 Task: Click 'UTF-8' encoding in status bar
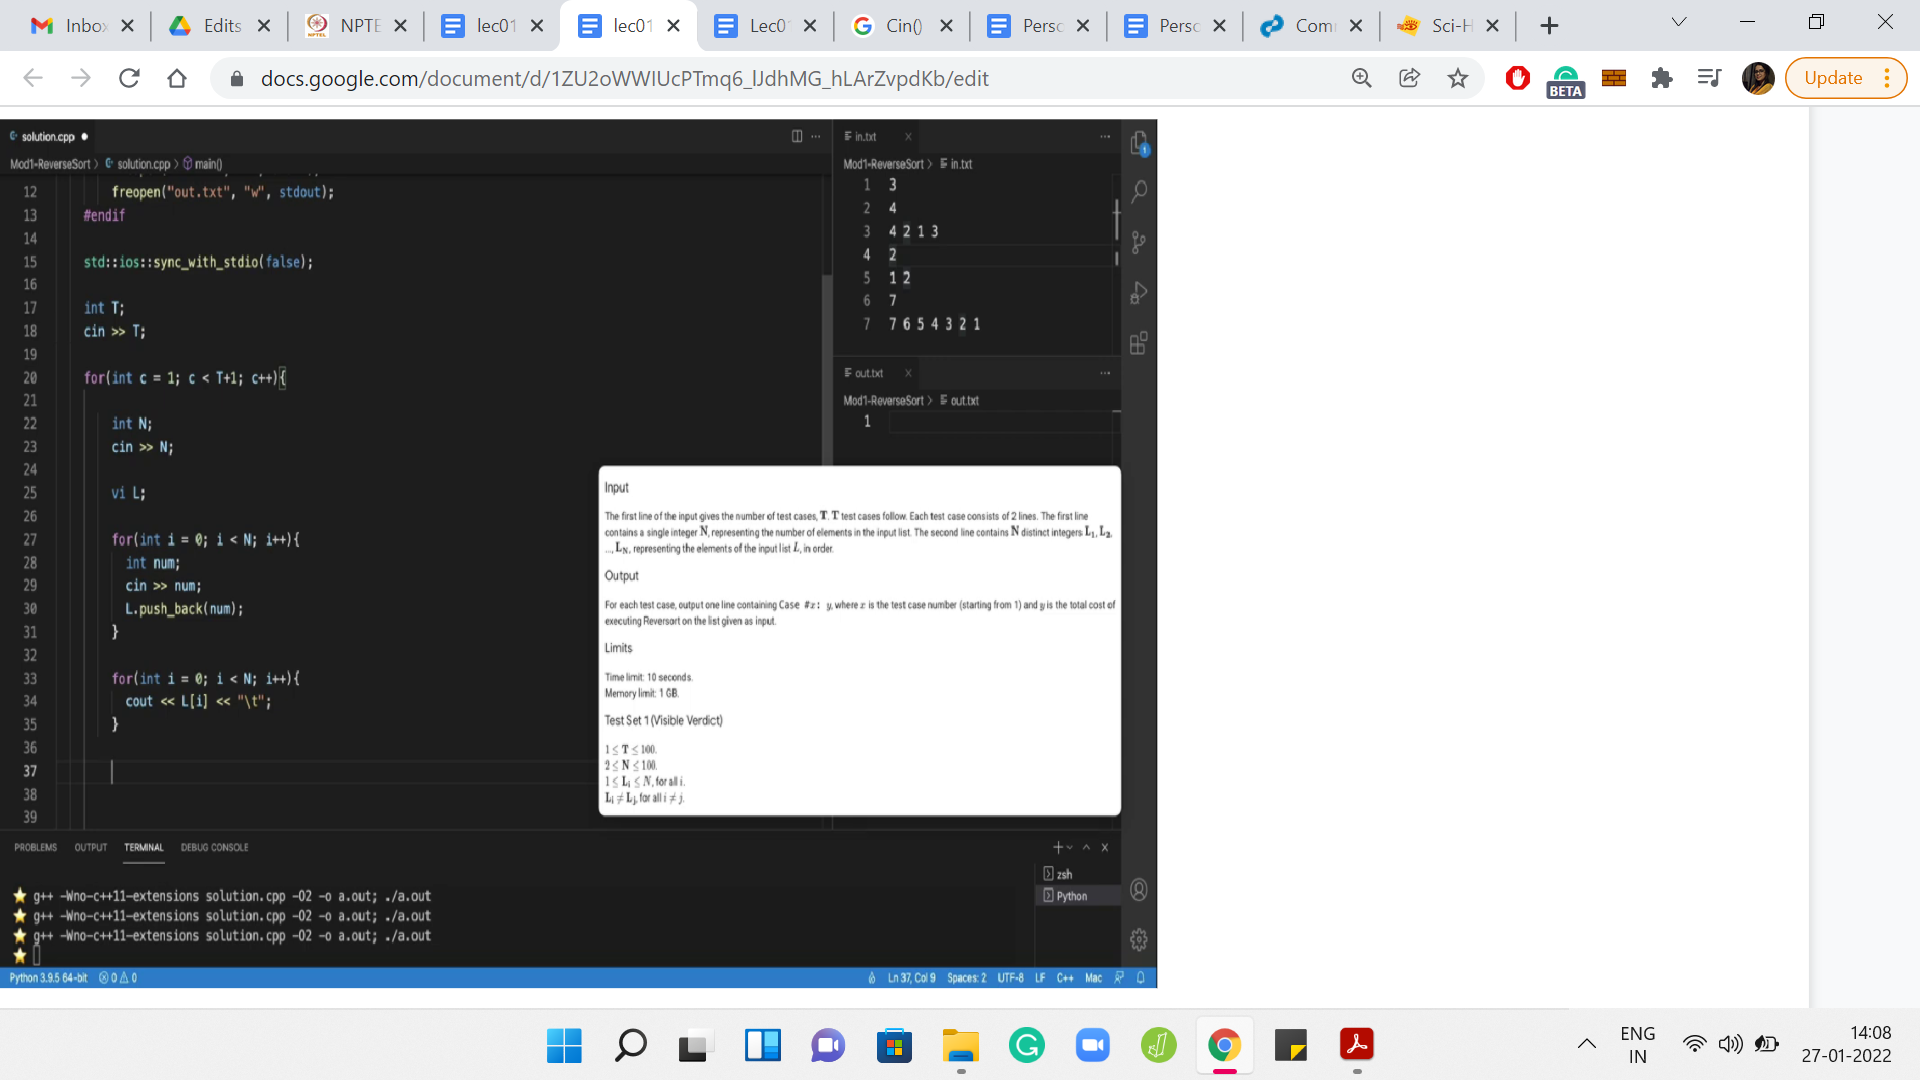(1010, 978)
